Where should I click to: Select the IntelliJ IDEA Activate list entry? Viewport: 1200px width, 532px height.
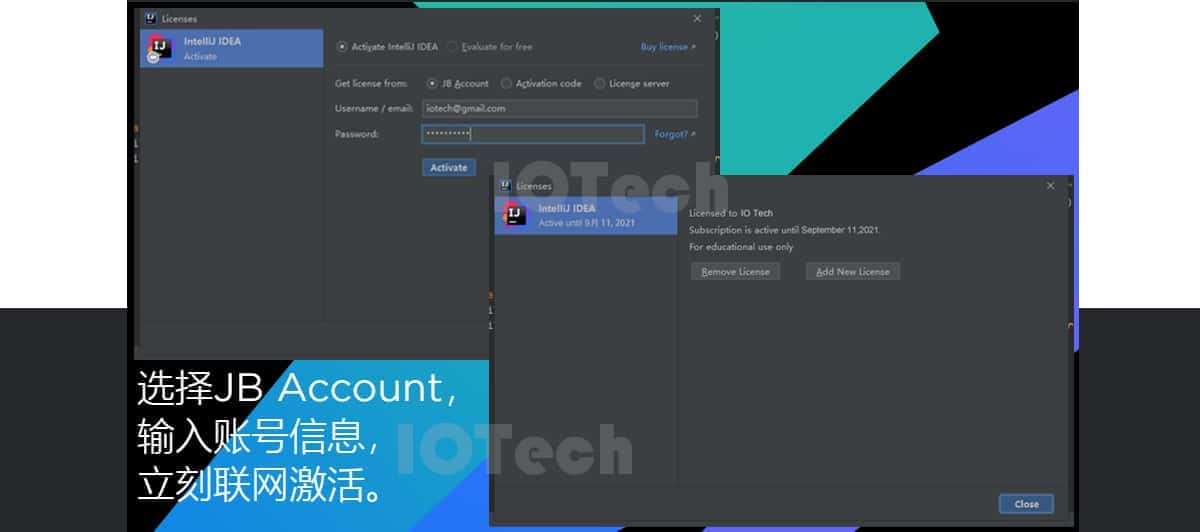pos(231,49)
